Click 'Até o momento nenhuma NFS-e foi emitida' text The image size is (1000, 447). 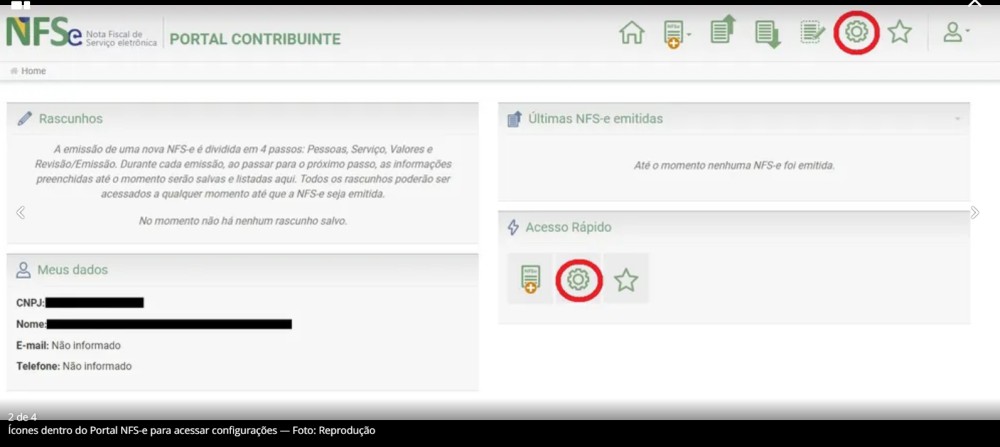[734, 166]
